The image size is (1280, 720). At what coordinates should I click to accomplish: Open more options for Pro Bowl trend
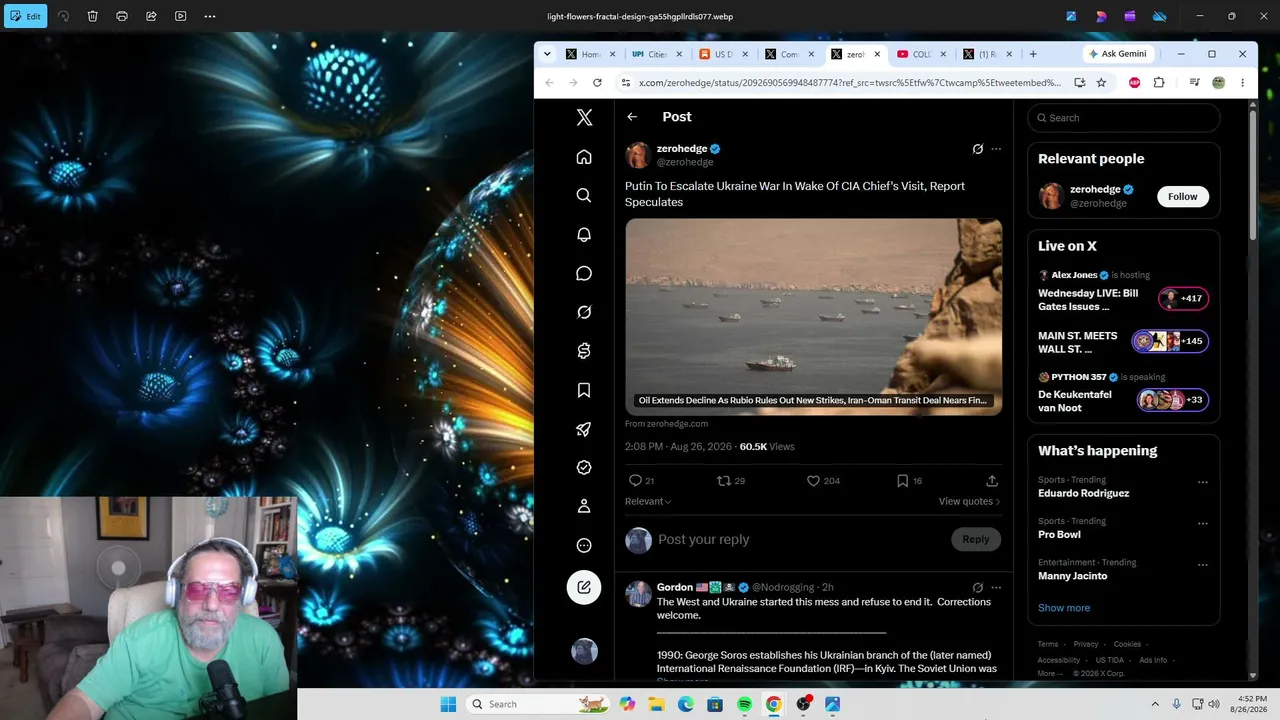tap(1203, 523)
